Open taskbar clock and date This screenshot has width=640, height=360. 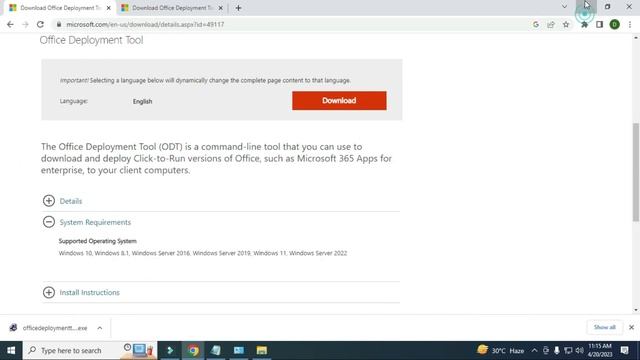(600, 350)
